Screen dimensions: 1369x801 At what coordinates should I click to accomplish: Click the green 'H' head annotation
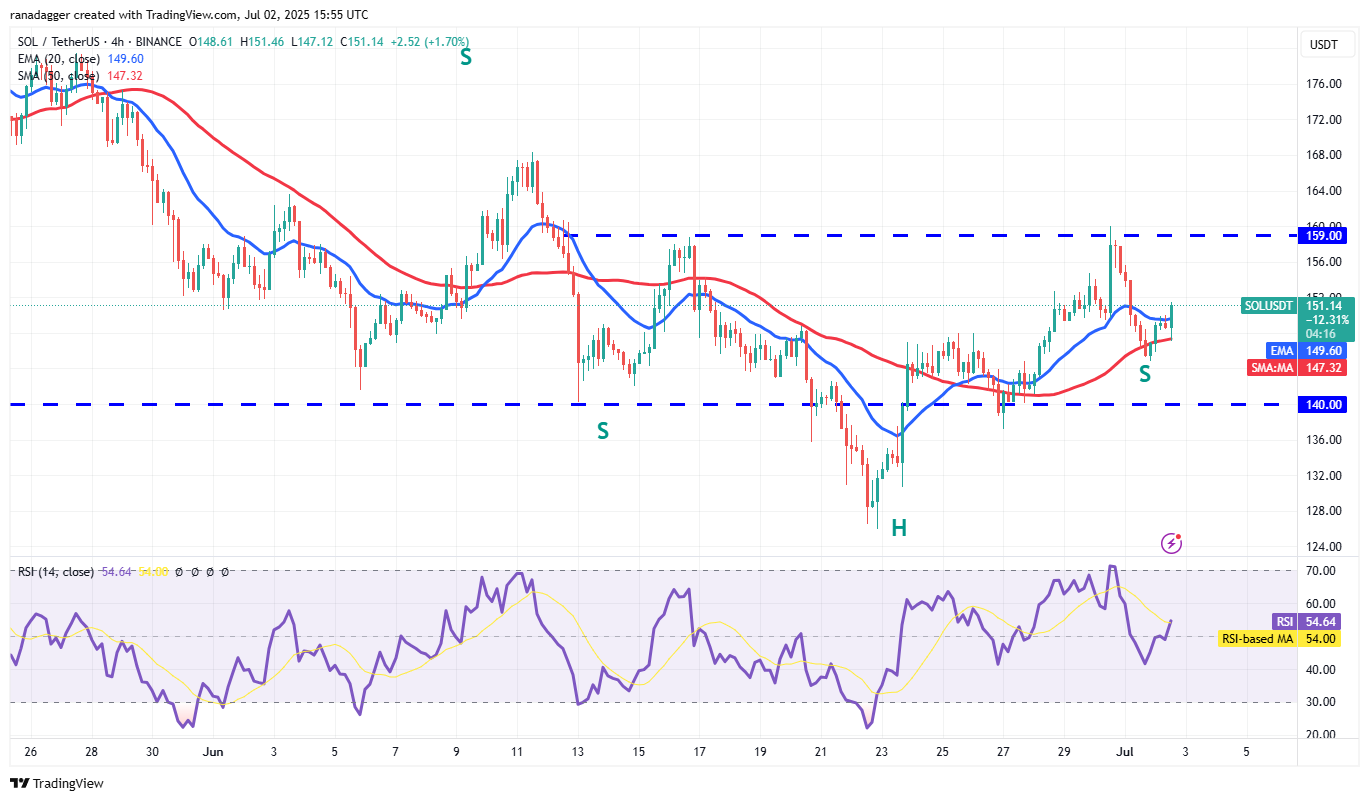[899, 528]
